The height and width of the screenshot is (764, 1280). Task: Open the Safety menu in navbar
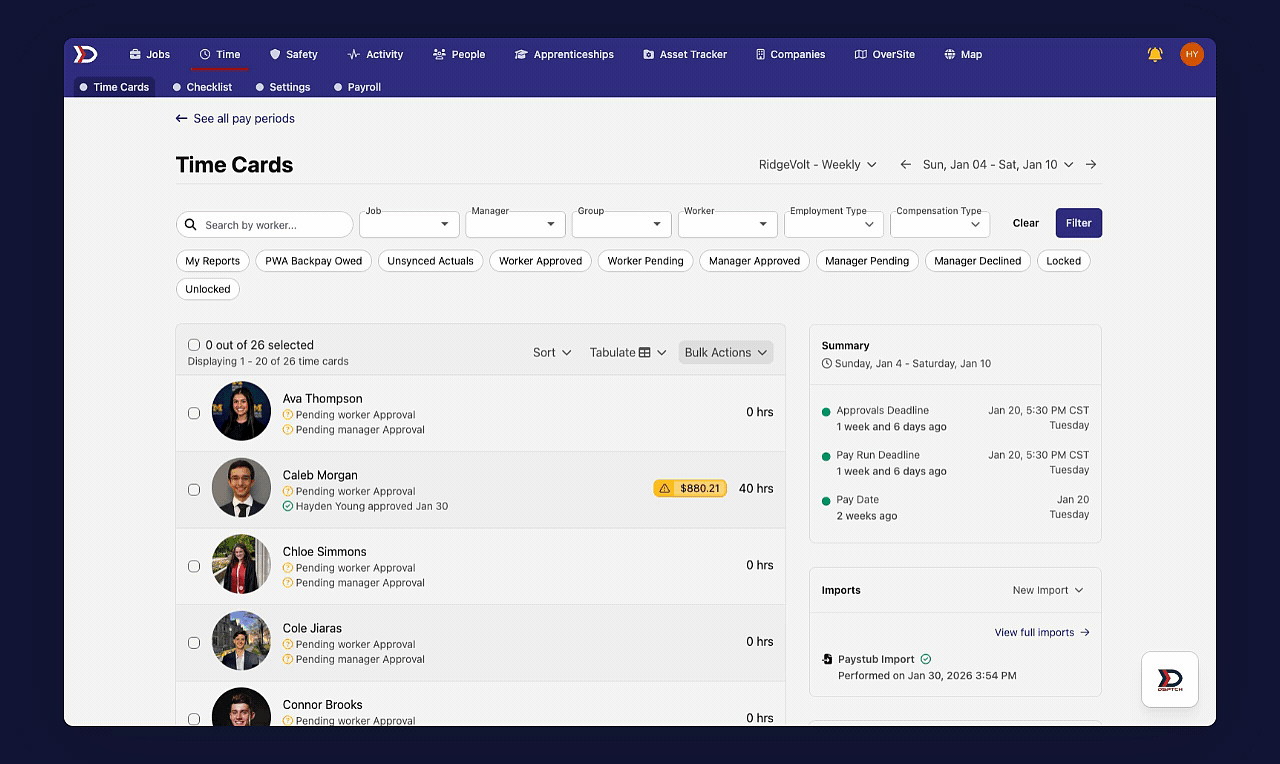pyautogui.click(x=293, y=54)
